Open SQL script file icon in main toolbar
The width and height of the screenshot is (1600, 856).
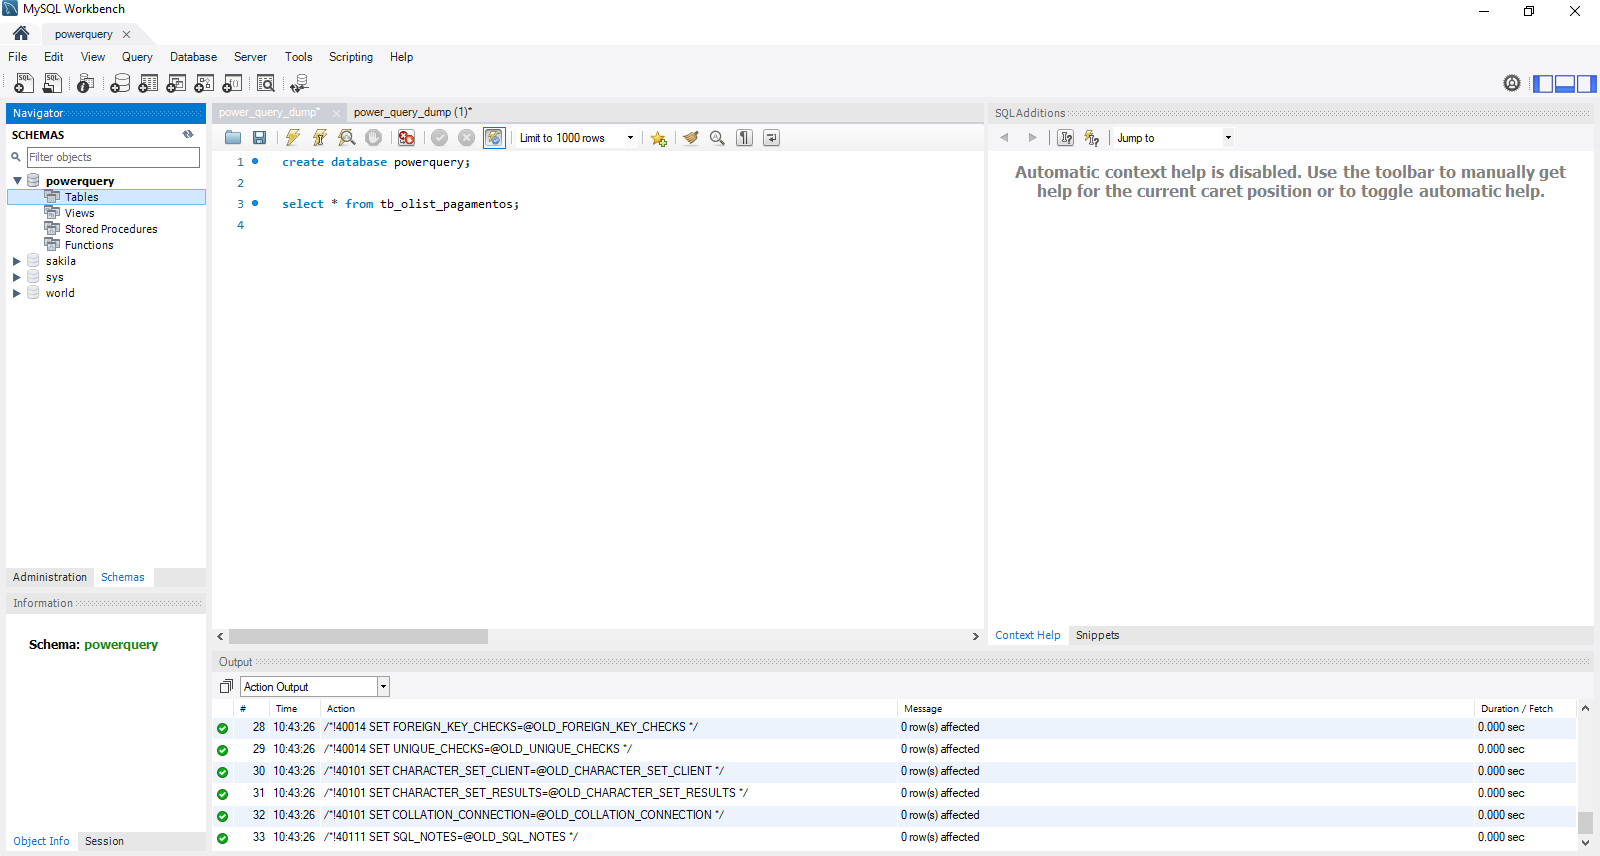[x=52, y=84]
